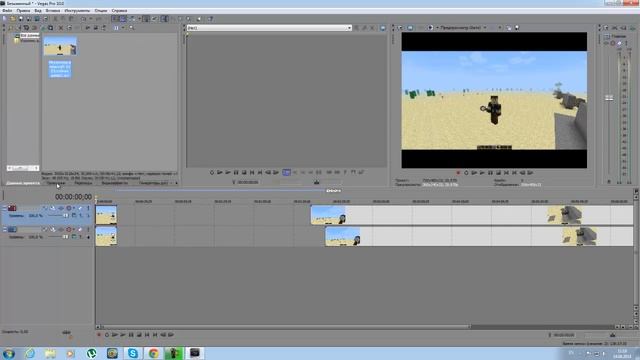Viewport: 640px width, 360px height.
Task: Open the Render As toolbar icon
Action: [37, 19]
